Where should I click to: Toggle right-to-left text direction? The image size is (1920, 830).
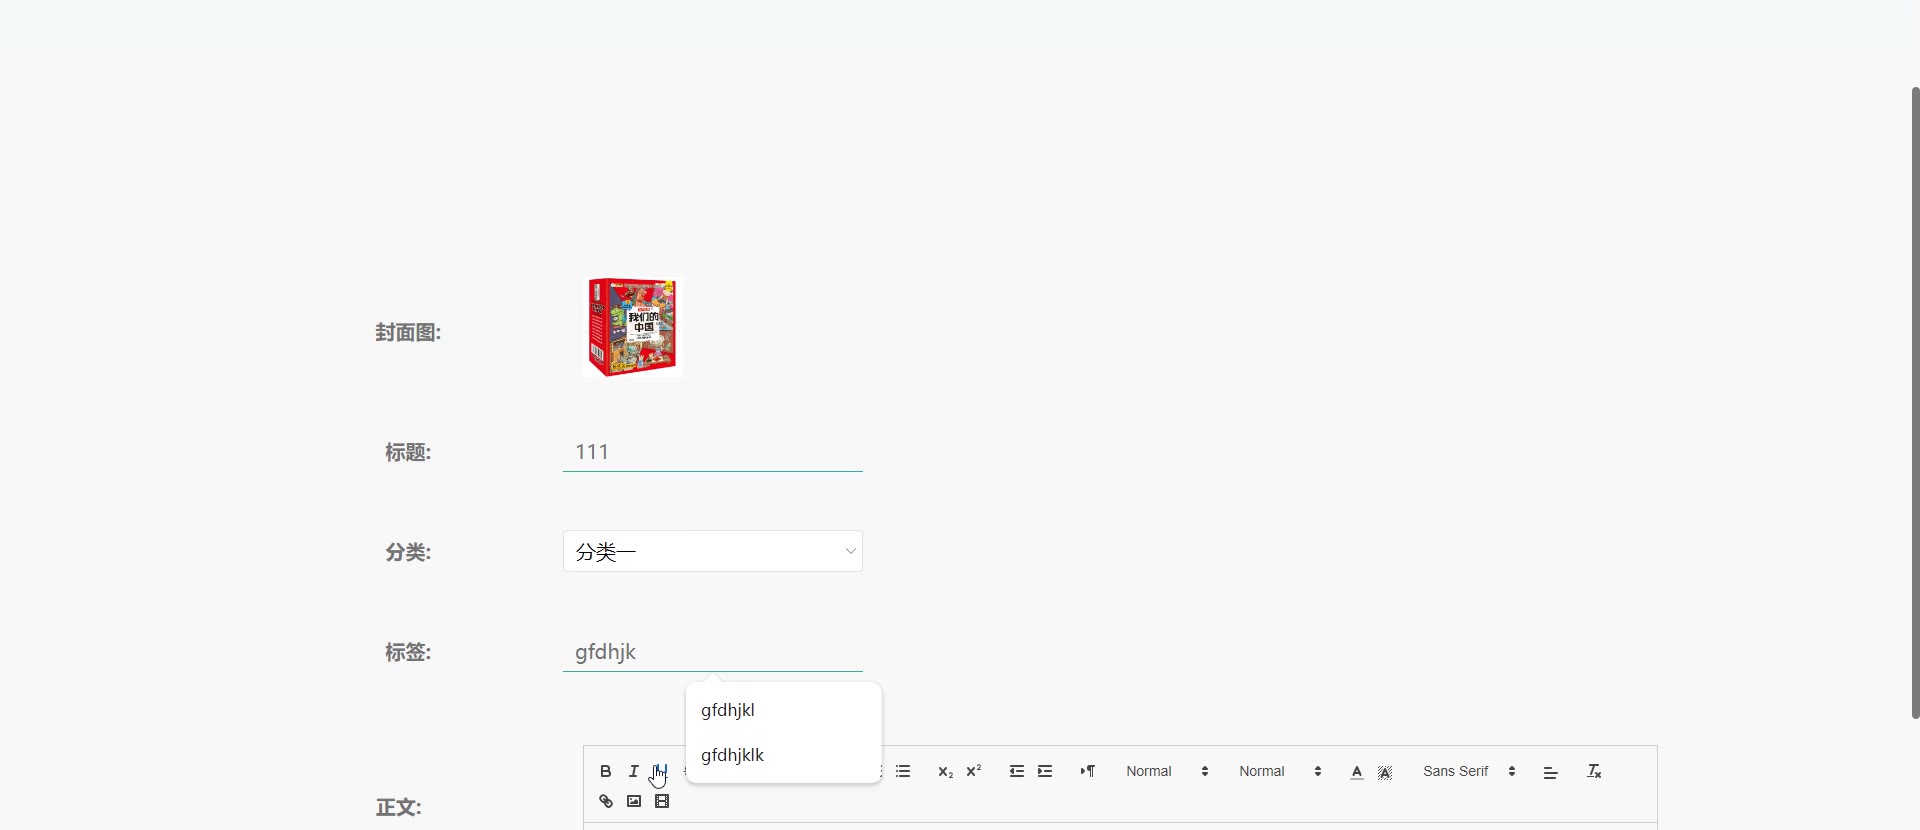tap(1088, 771)
